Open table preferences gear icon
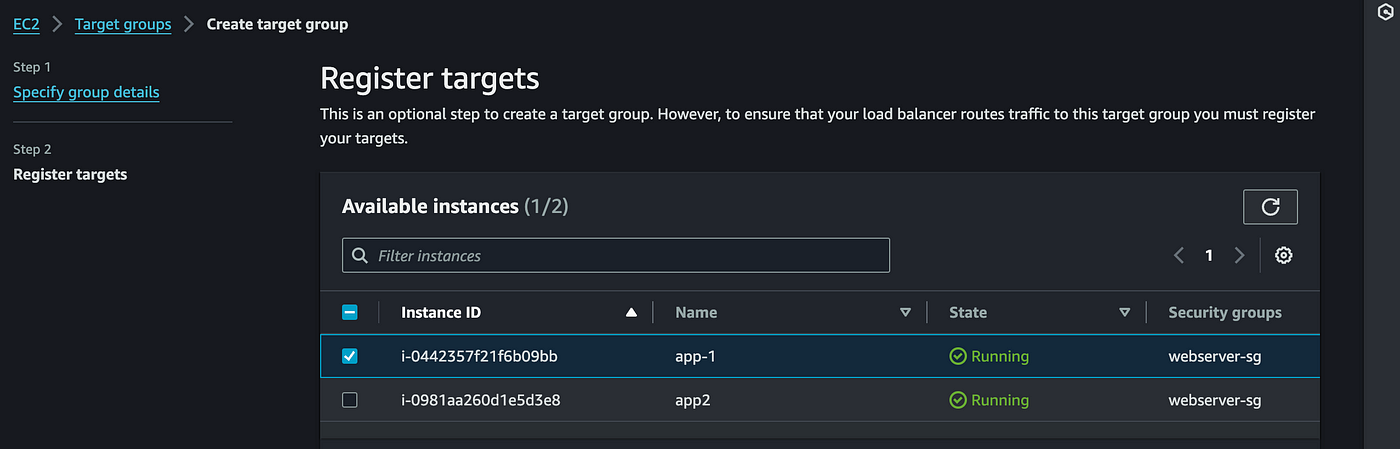The height and width of the screenshot is (449, 1400). [1284, 256]
